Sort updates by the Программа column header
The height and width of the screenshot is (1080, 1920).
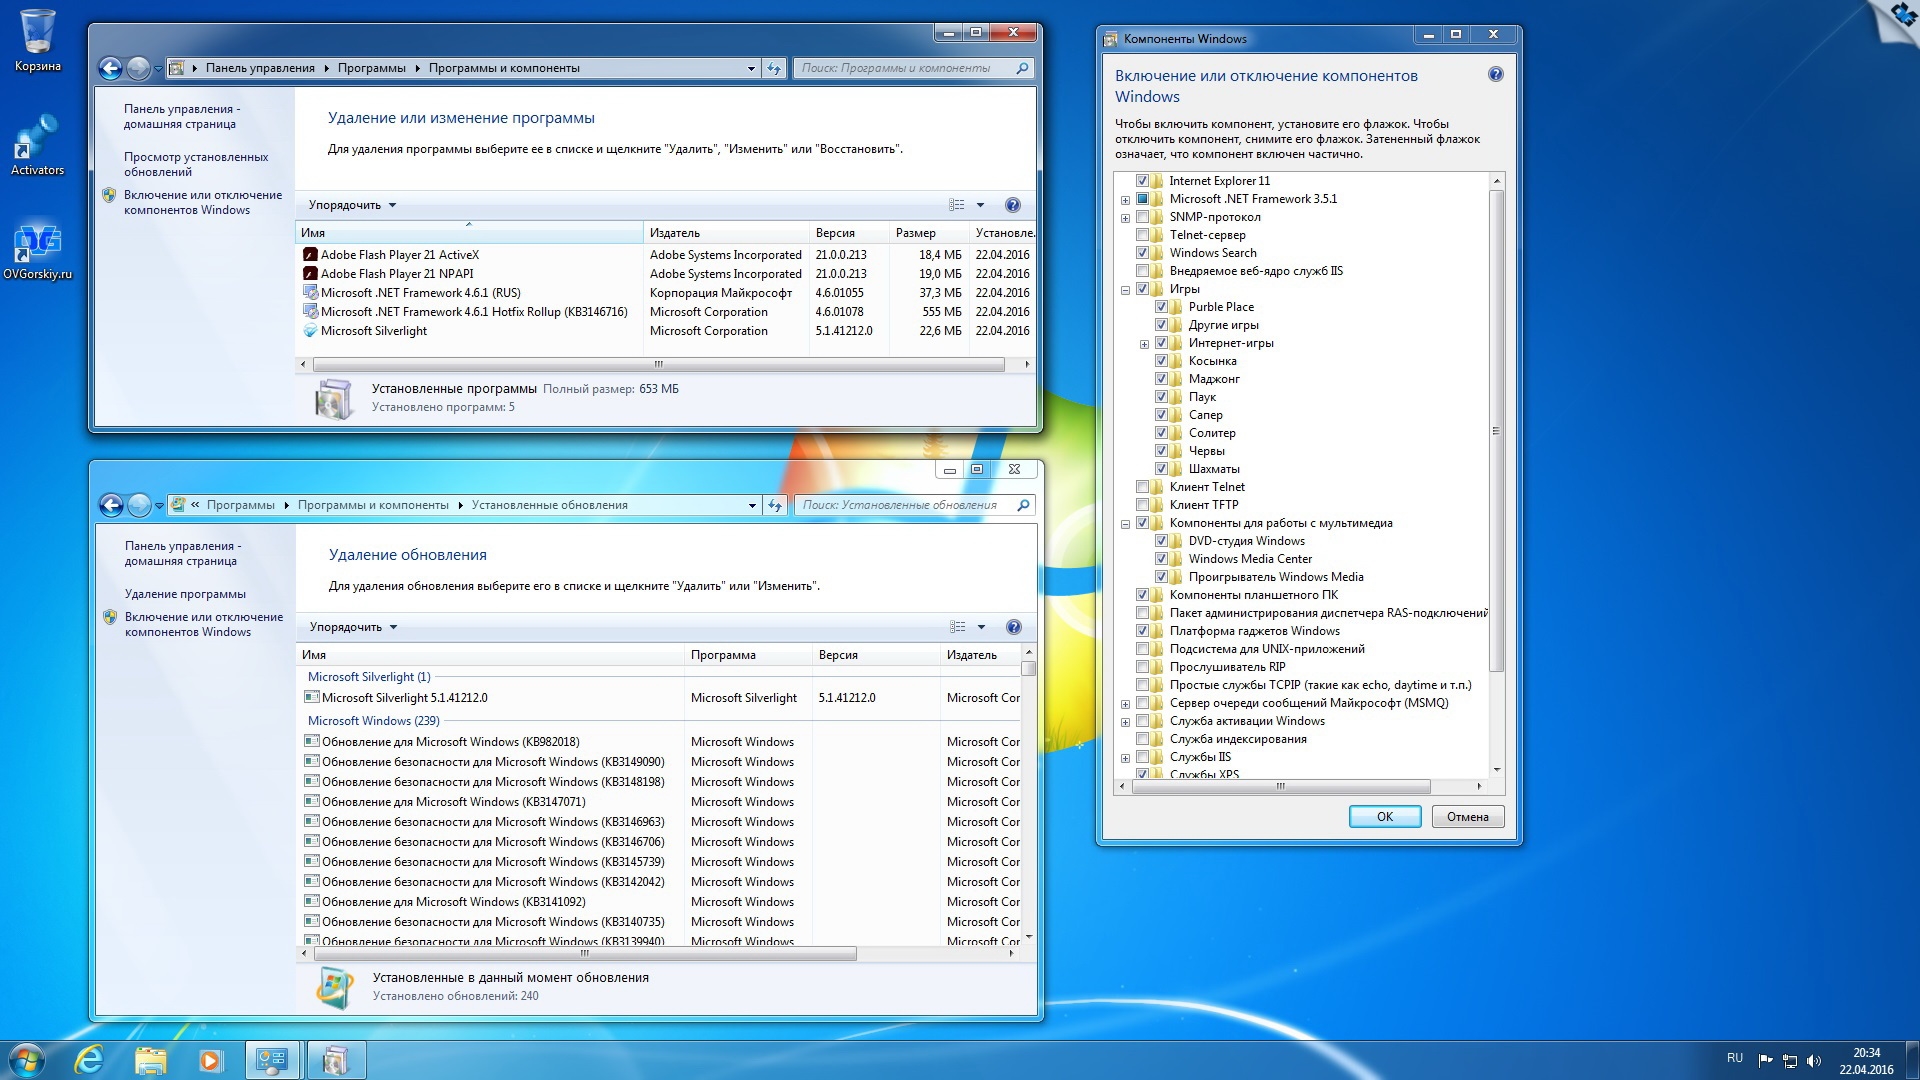[749, 655]
